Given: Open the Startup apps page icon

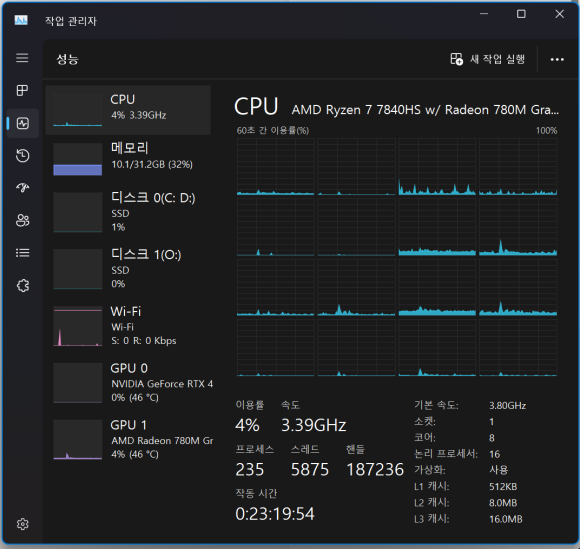Looking at the screenshot, I should pyautogui.click(x=23, y=188).
